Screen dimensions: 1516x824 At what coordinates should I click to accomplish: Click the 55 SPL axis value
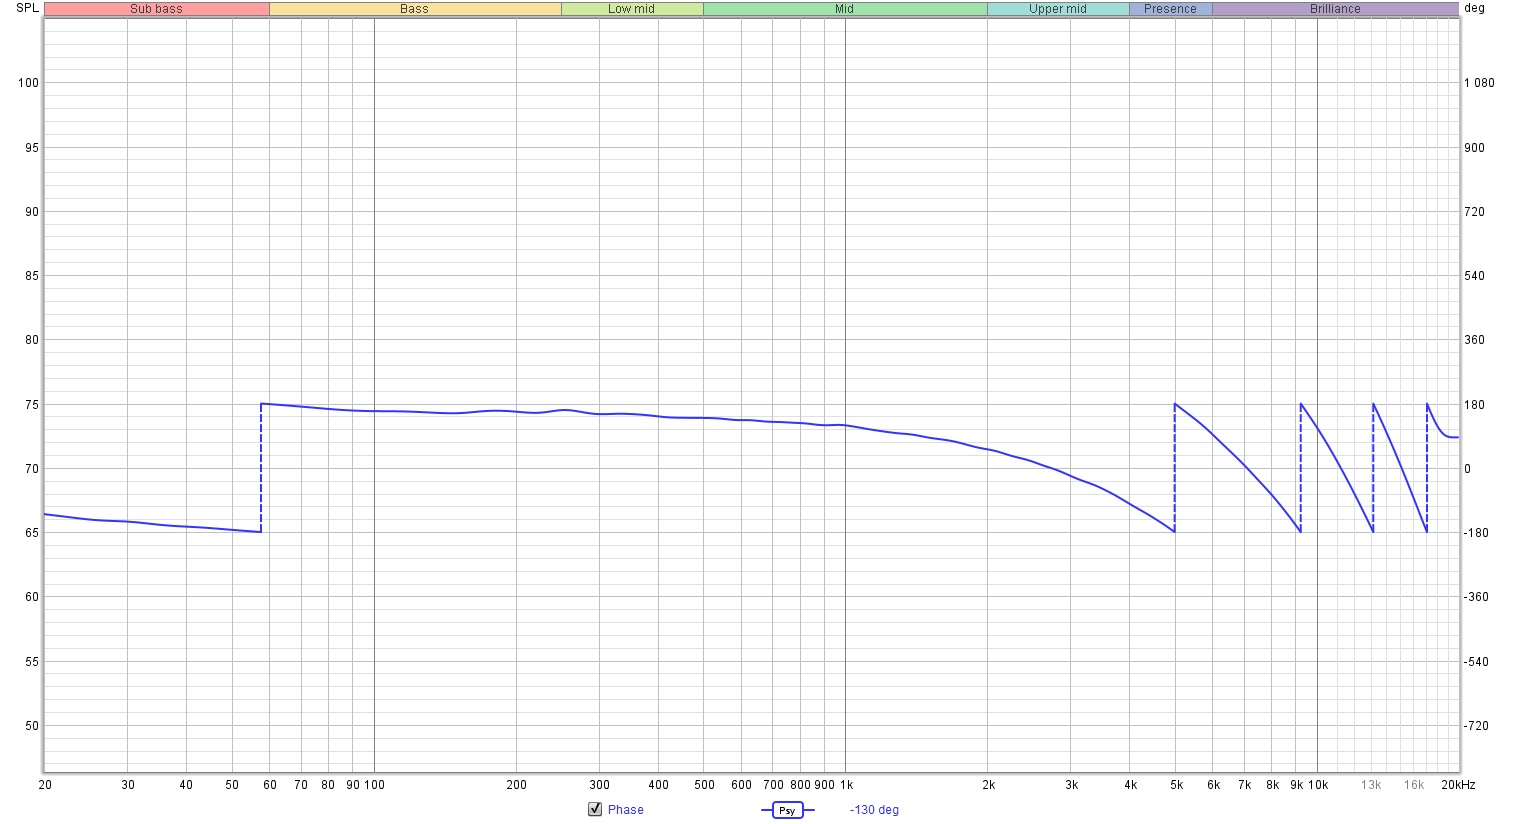[x=32, y=662]
